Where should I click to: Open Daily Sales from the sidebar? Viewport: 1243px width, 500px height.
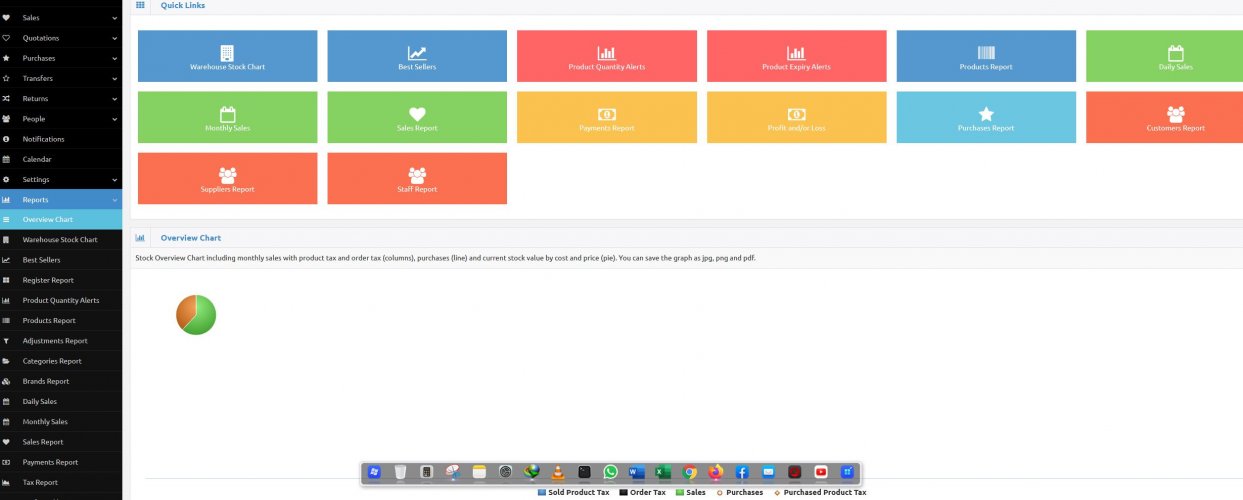61,401
